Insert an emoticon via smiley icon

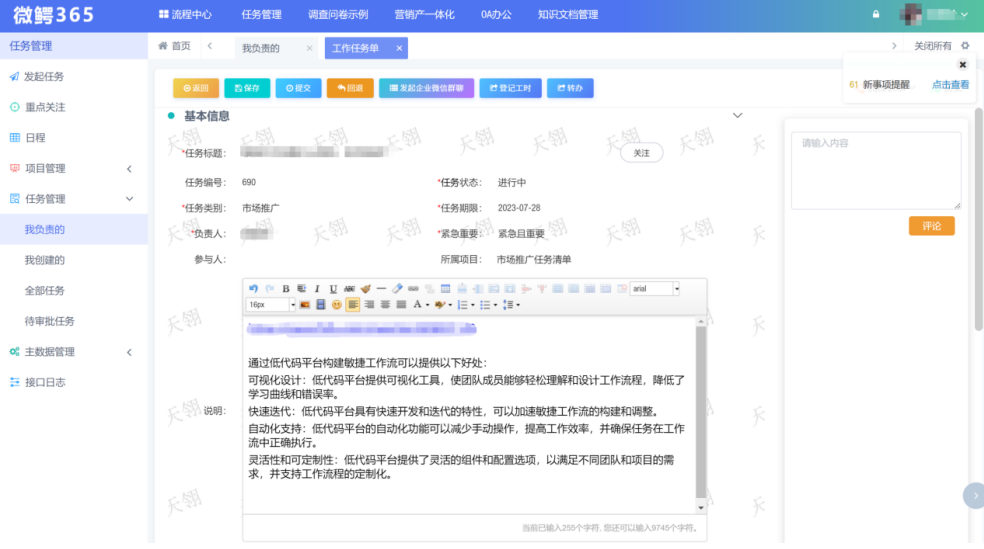pyautogui.click(x=336, y=304)
